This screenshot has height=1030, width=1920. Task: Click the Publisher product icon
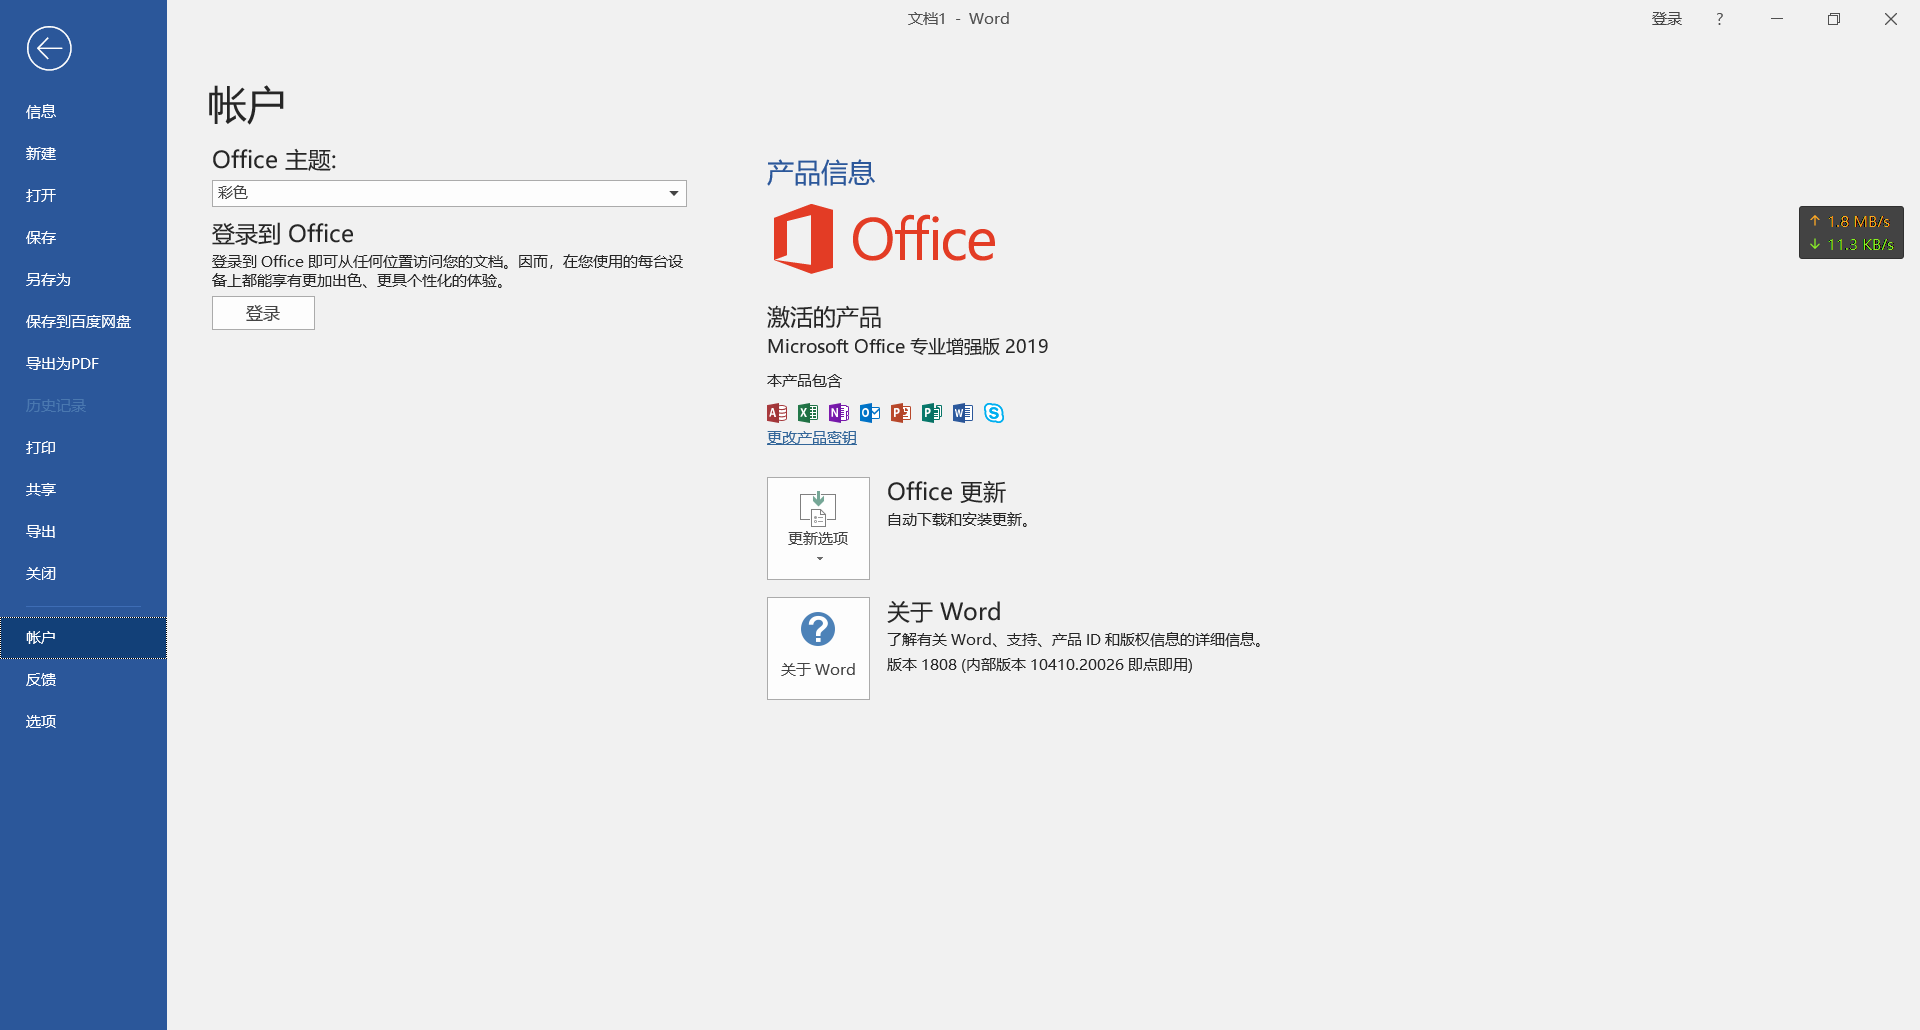(932, 413)
